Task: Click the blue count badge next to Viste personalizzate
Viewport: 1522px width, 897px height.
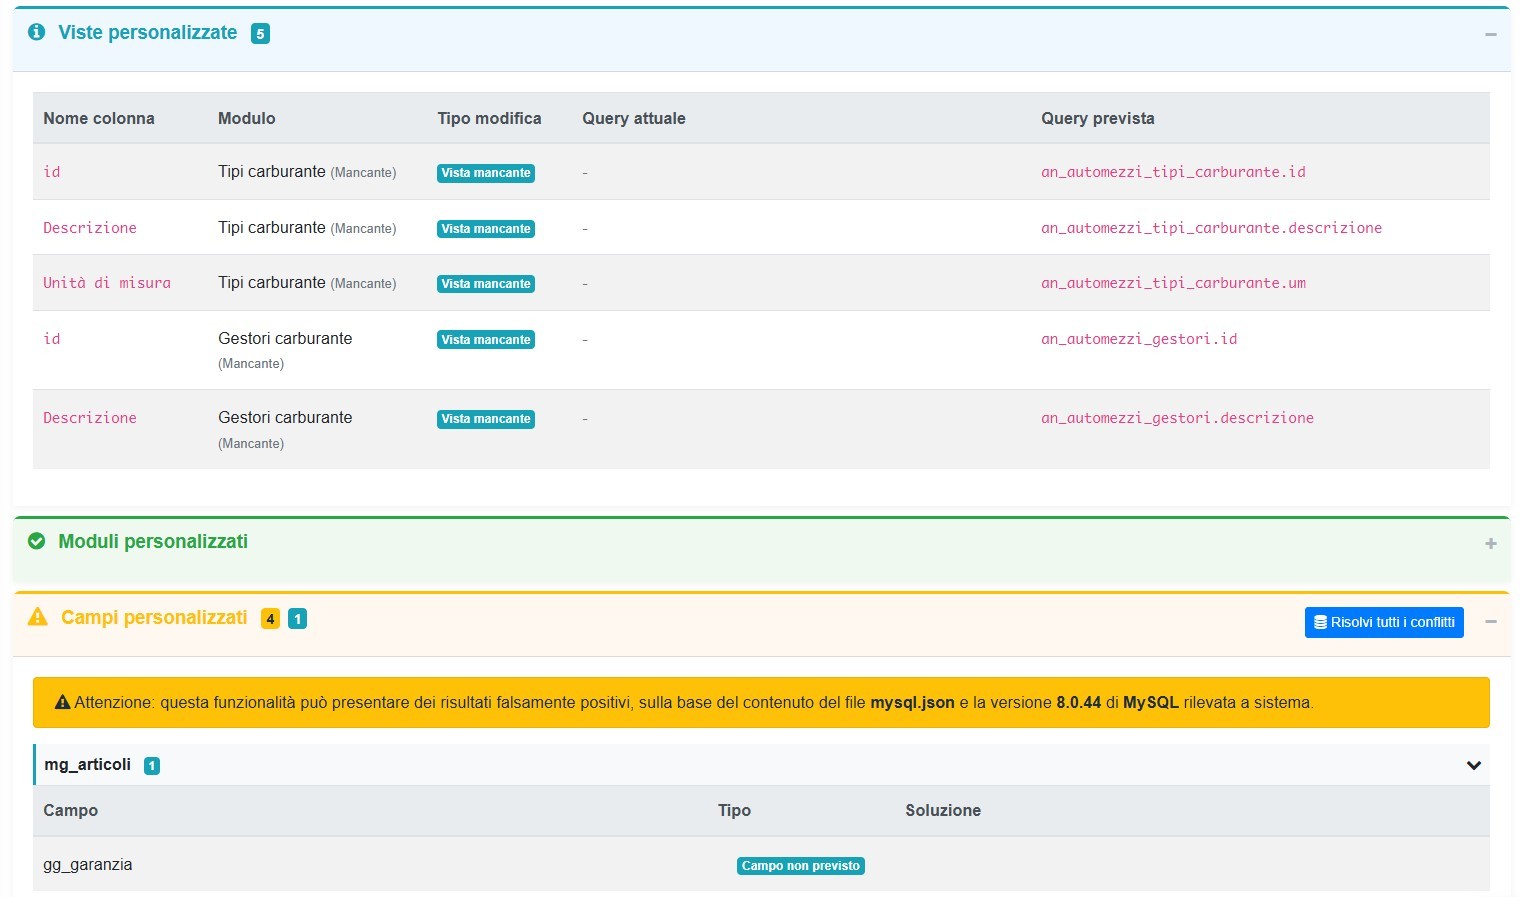Action: [x=260, y=34]
